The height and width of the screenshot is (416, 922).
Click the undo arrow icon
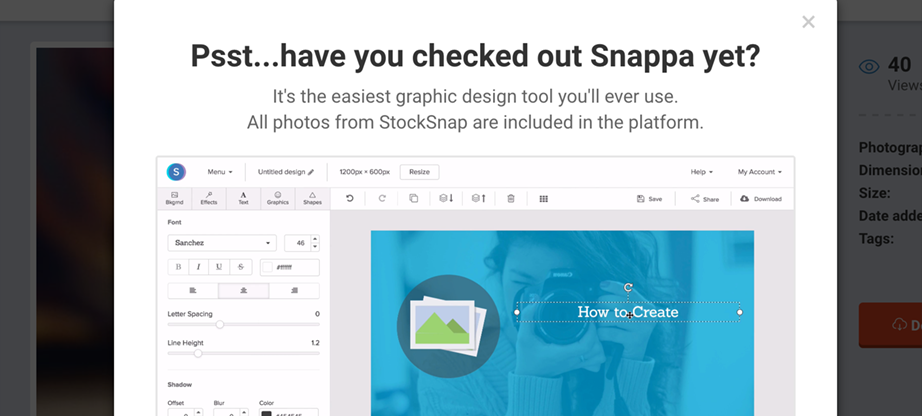[x=349, y=199]
